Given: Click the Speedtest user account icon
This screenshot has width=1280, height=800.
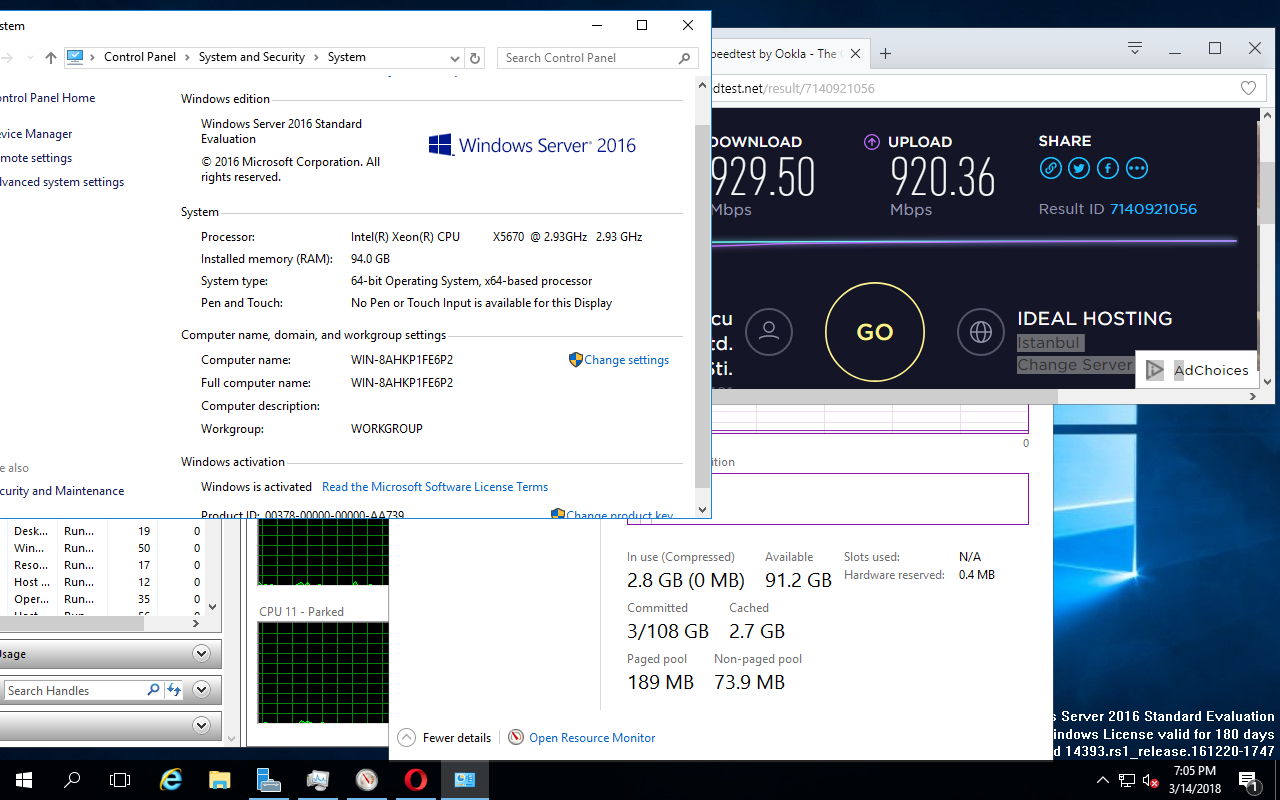Looking at the screenshot, I should [769, 331].
